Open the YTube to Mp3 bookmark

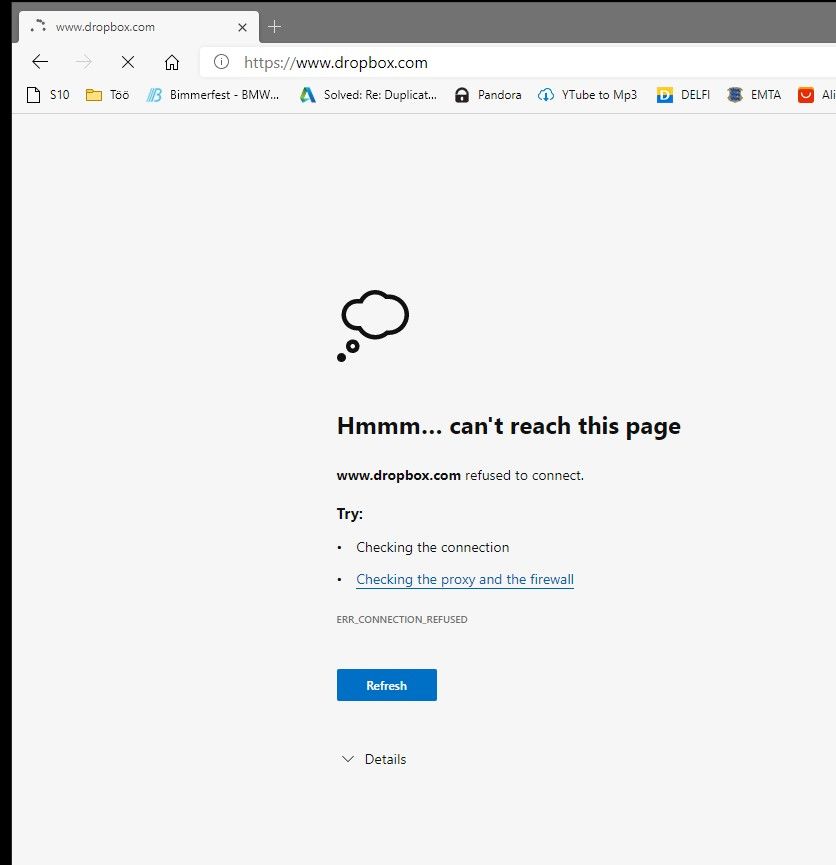coord(587,95)
